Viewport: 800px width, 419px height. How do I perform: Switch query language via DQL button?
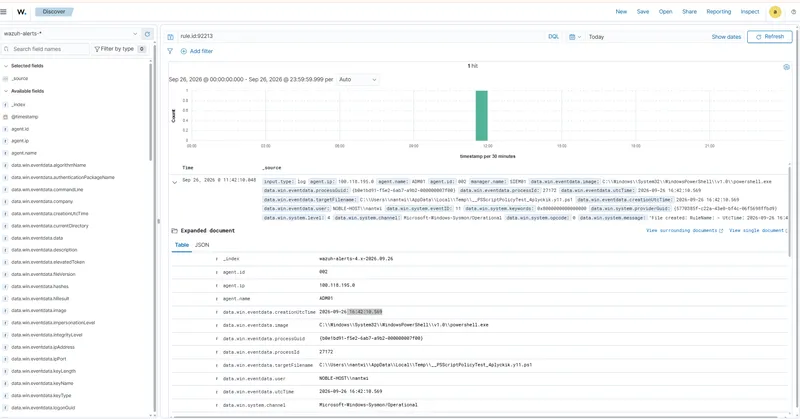553,37
